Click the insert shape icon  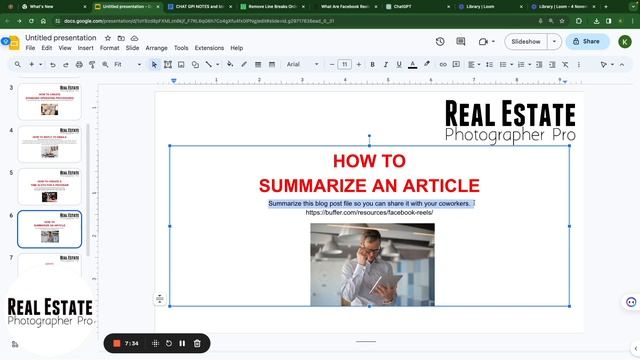click(x=195, y=64)
